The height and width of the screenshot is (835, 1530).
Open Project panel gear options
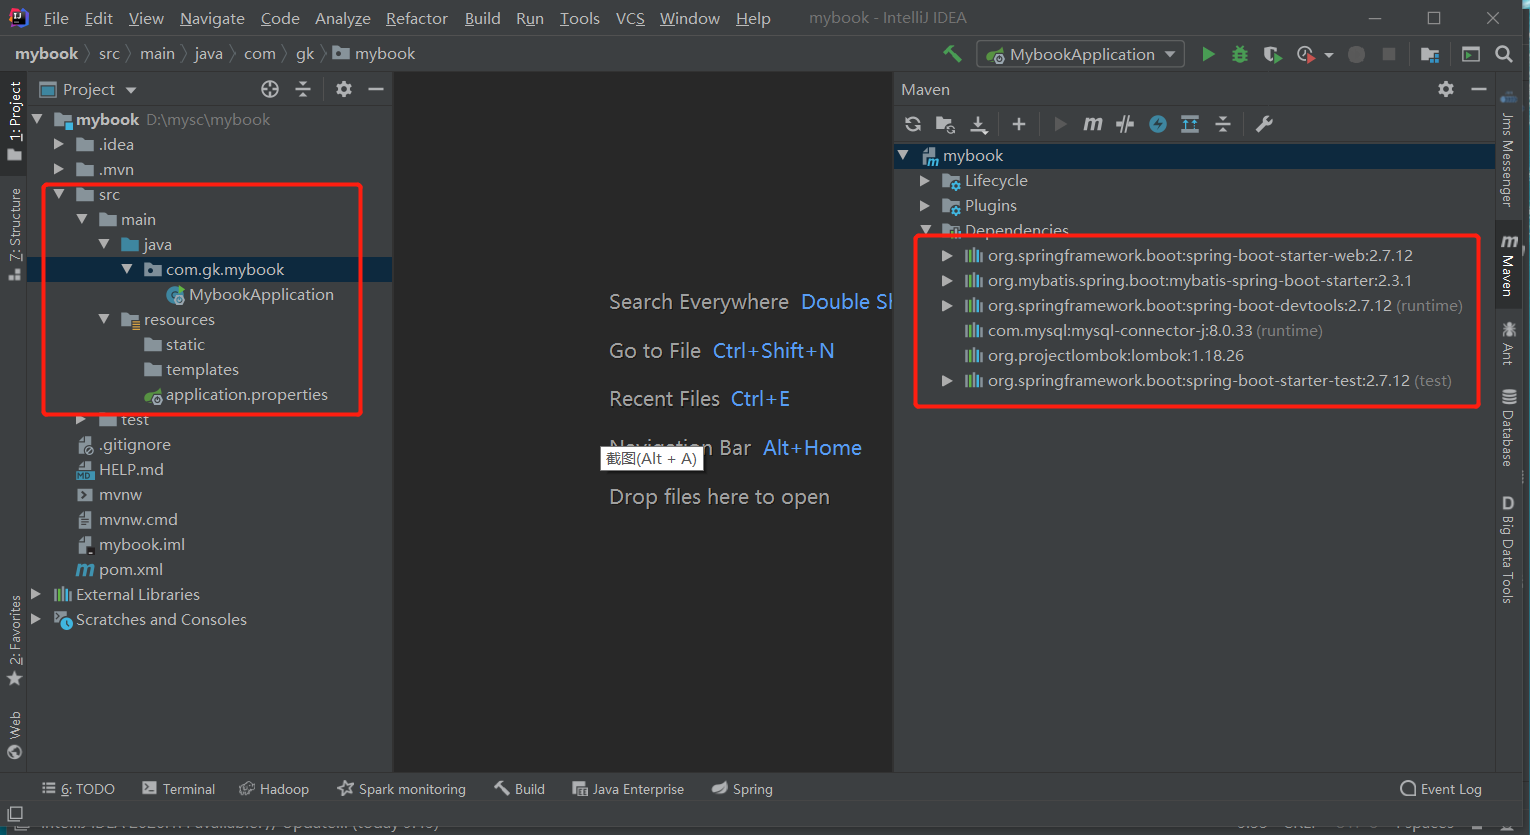click(344, 89)
